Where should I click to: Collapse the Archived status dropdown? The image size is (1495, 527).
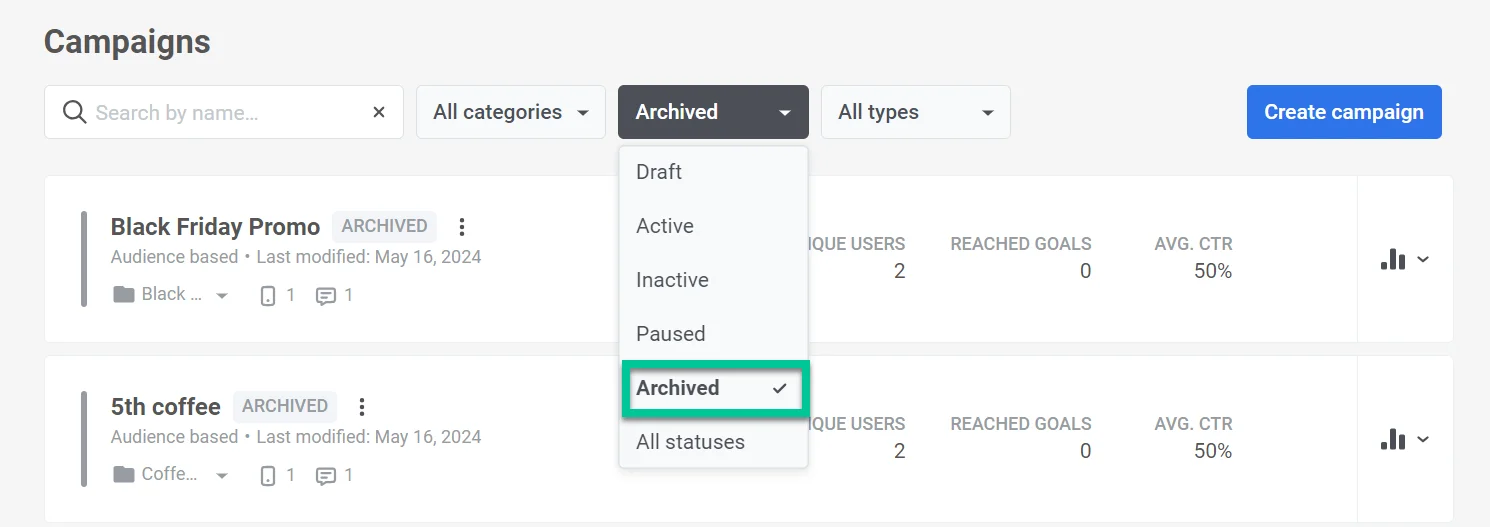tap(712, 112)
